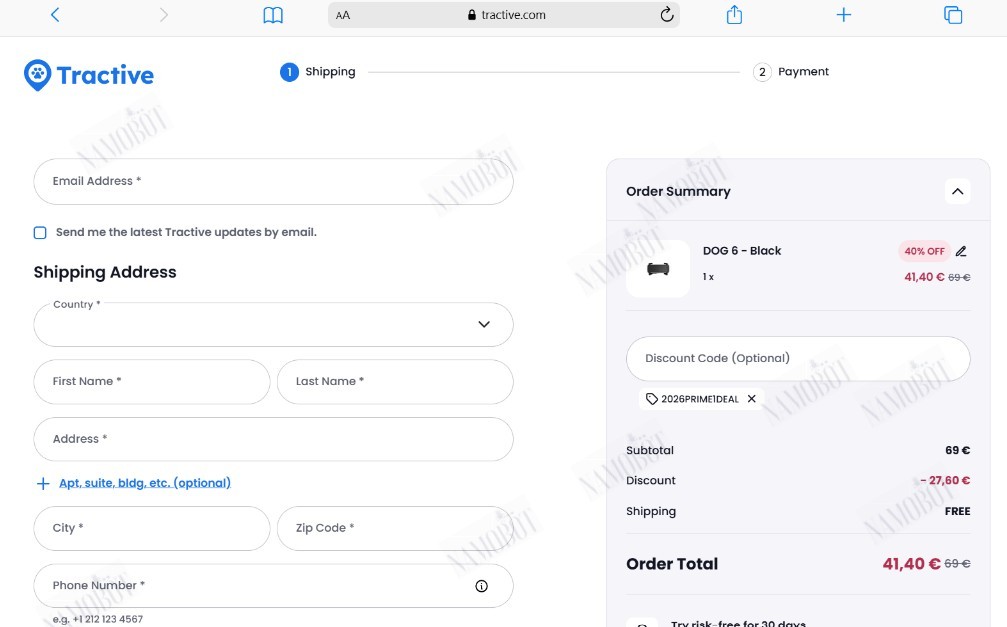Focus the First Name field
This screenshot has width=1007, height=627.
pos(152,382)
